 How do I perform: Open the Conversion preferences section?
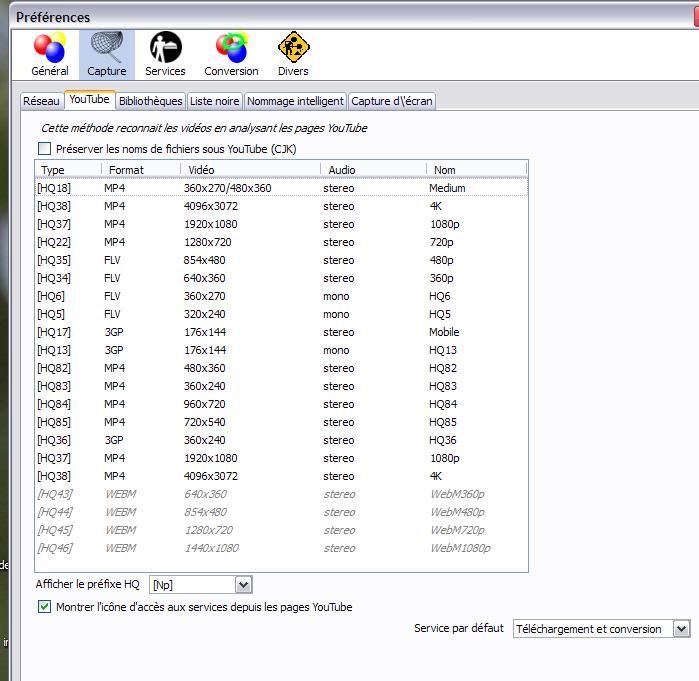tap(231, 54)
